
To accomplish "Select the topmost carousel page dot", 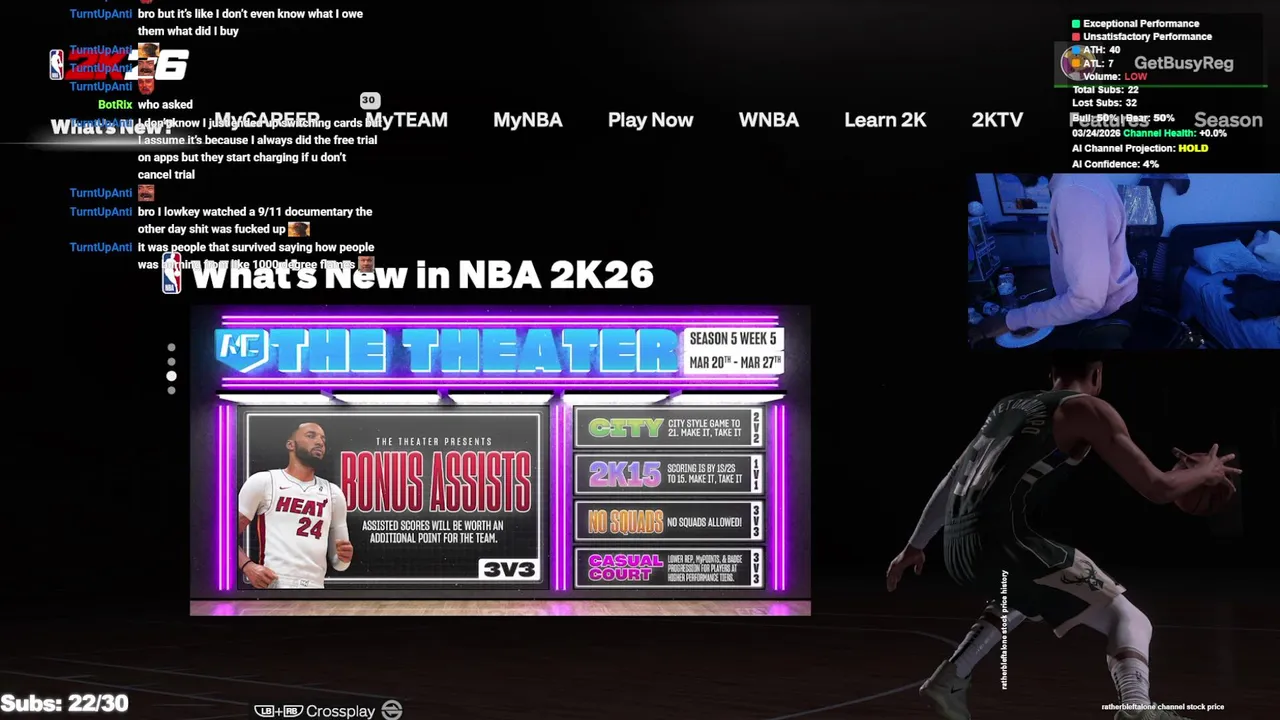I will 171,348.
